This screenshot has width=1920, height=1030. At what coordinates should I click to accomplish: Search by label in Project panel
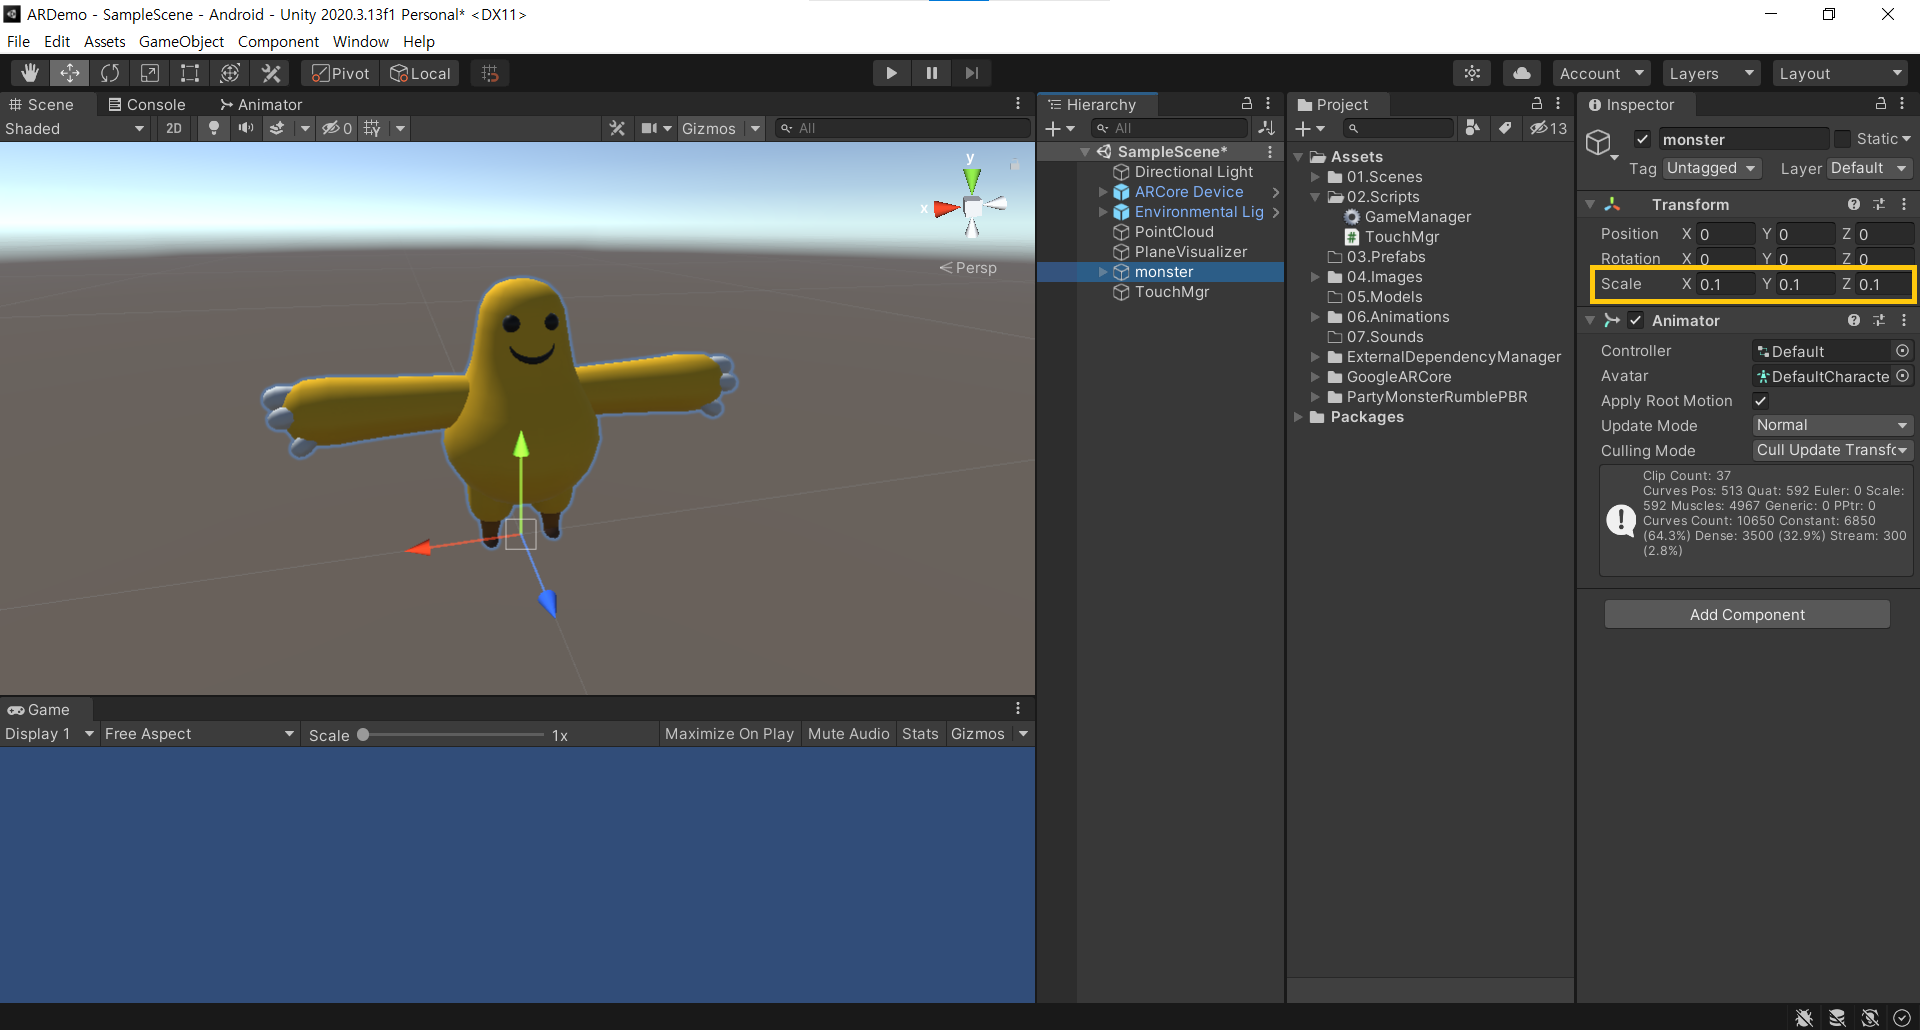[1505, 128]
